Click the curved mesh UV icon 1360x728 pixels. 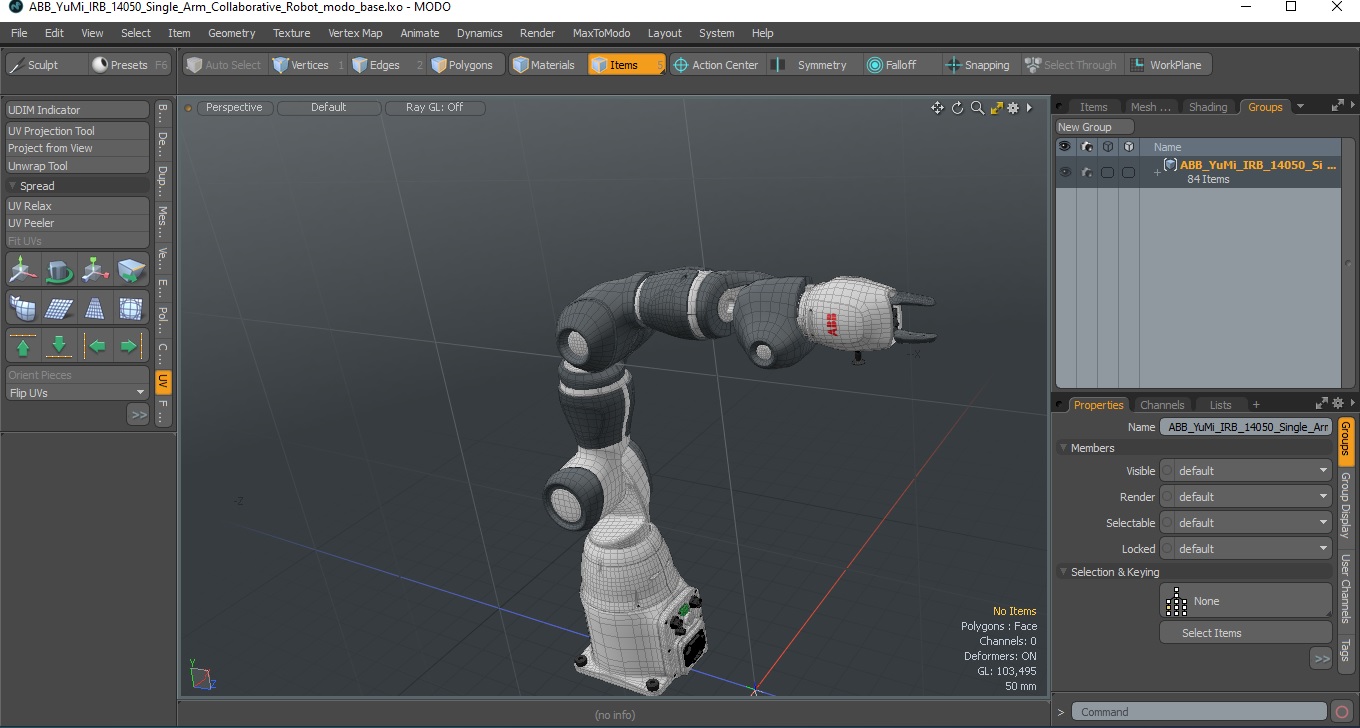pyautogui.click(x=23, y=308)
